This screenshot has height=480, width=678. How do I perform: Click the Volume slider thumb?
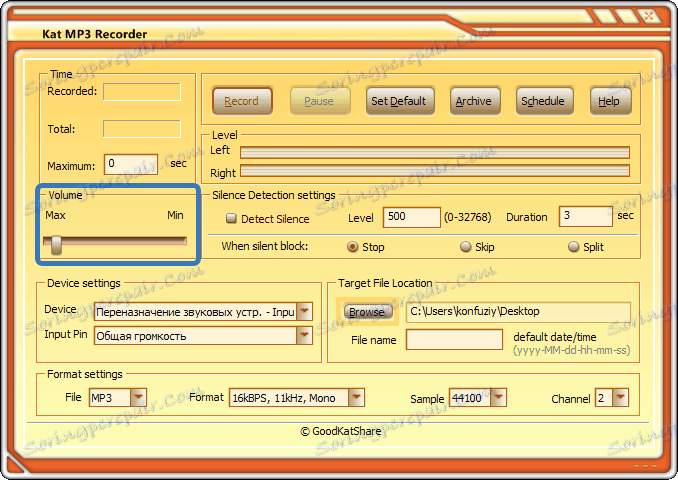pos(56,245)
